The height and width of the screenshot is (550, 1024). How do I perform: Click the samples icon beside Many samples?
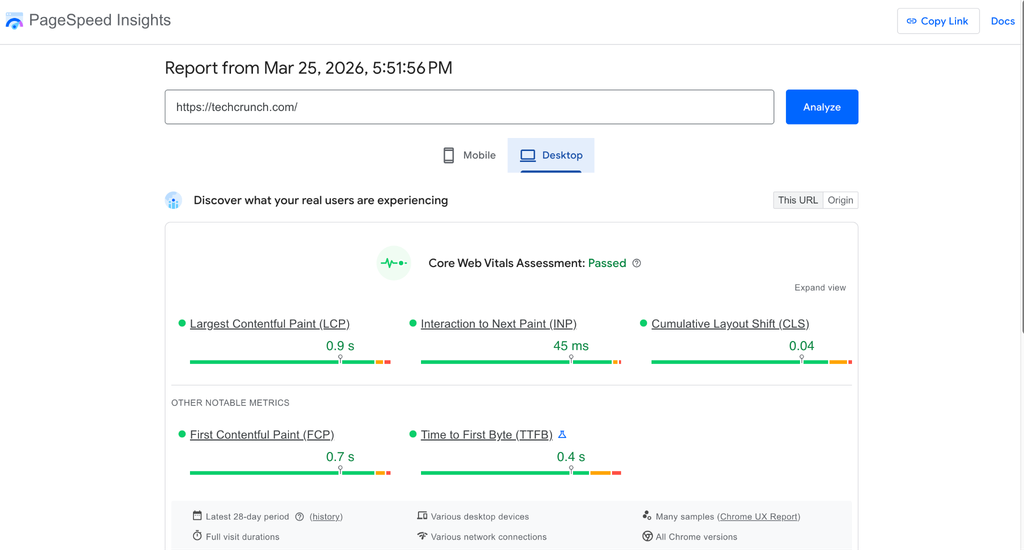pos(647,516)
